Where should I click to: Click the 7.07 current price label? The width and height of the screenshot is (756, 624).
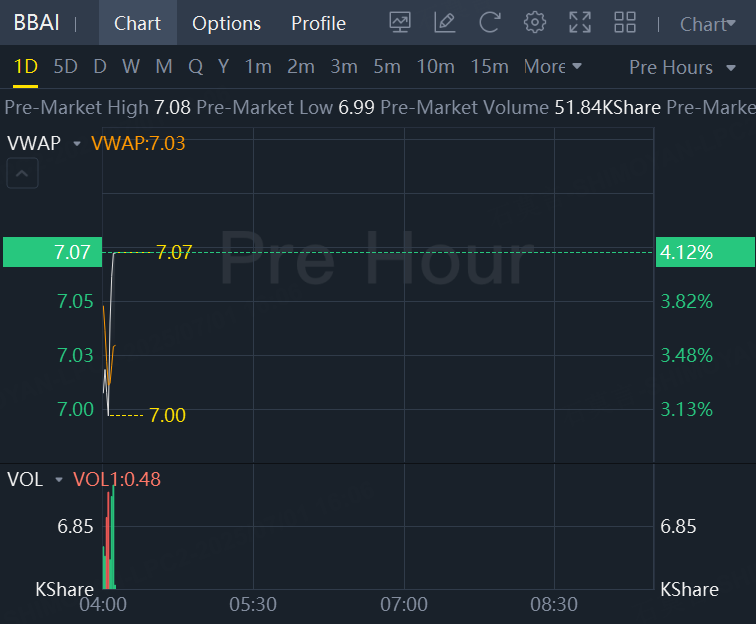52,253
